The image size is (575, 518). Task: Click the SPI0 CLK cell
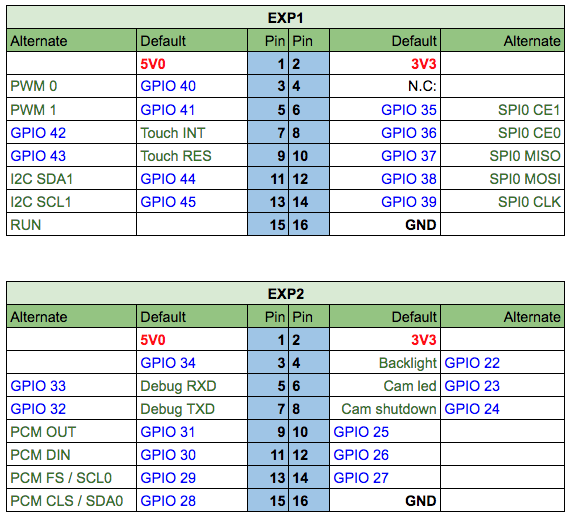tap(502, 202)
